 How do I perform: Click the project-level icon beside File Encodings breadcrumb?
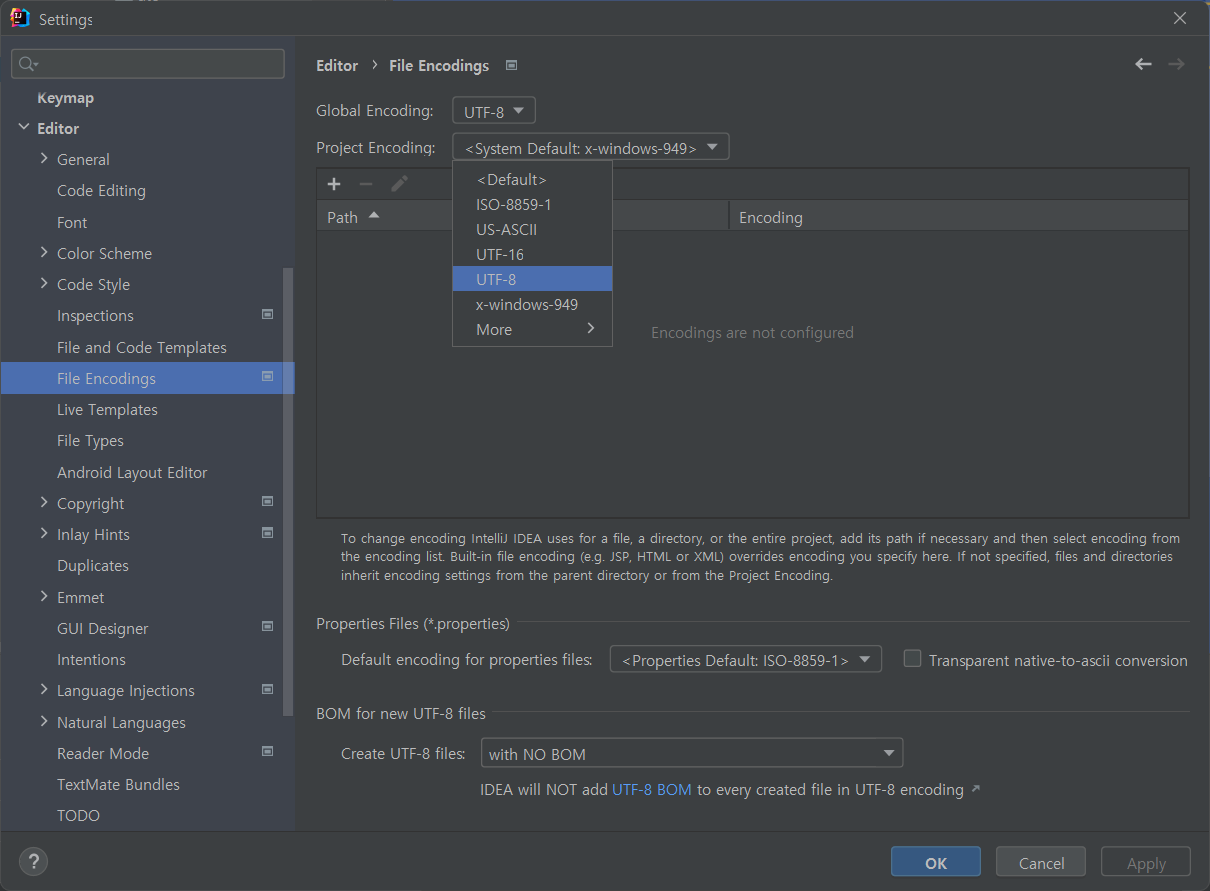(511, 65)
